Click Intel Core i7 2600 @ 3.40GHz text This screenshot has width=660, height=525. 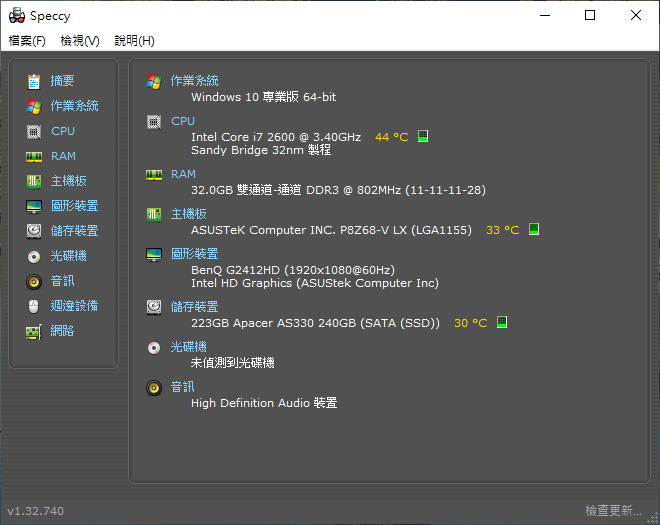[276, 137]
